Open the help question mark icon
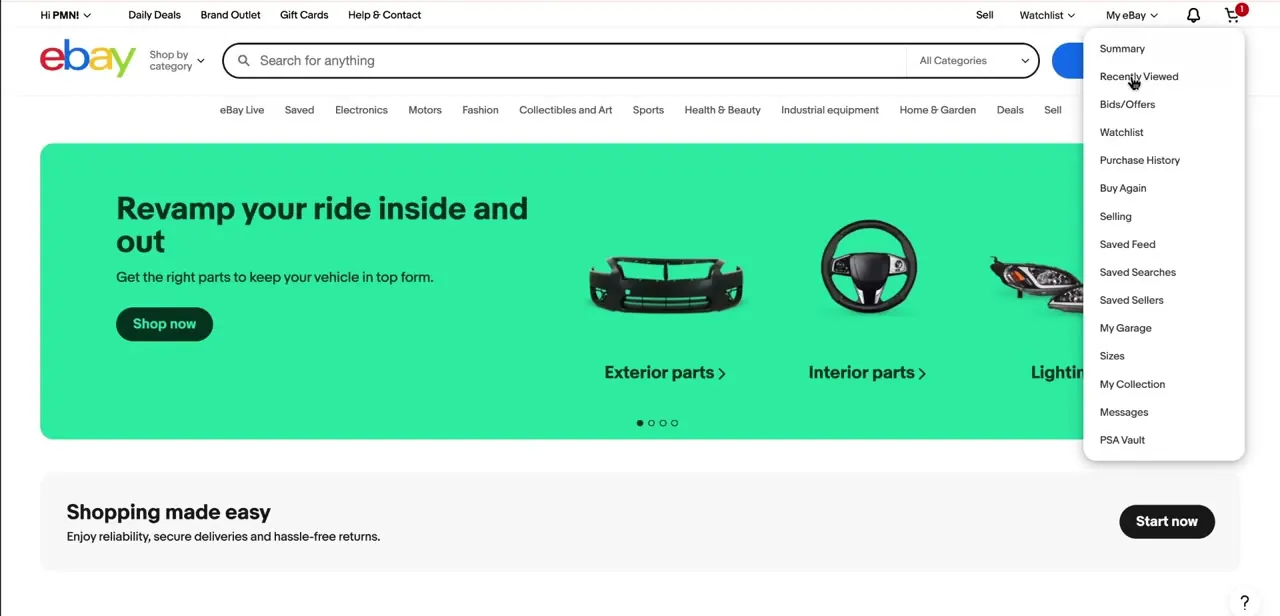1280x616 pixels. click(x=1244, y=602)
